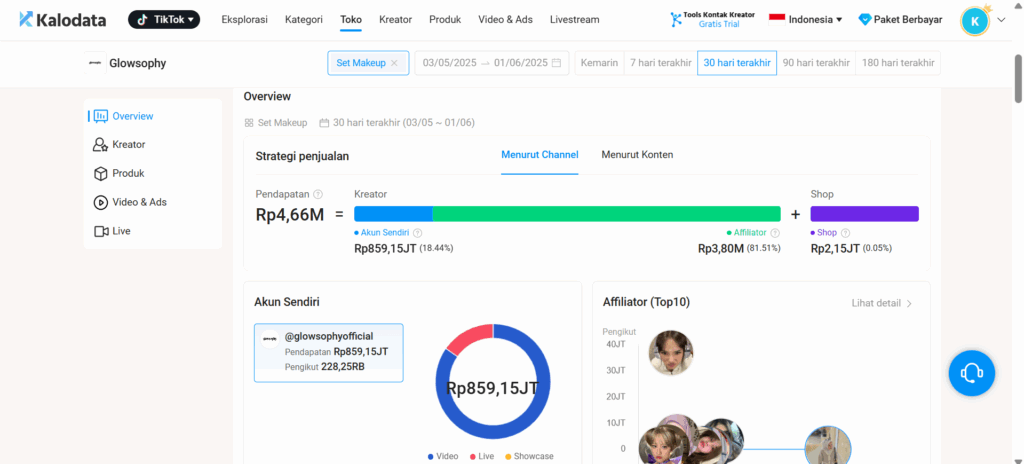Select the @glowsophyofficial account card
The width and height of the screenshot is (1024, 464).
[x=328, y=353]
